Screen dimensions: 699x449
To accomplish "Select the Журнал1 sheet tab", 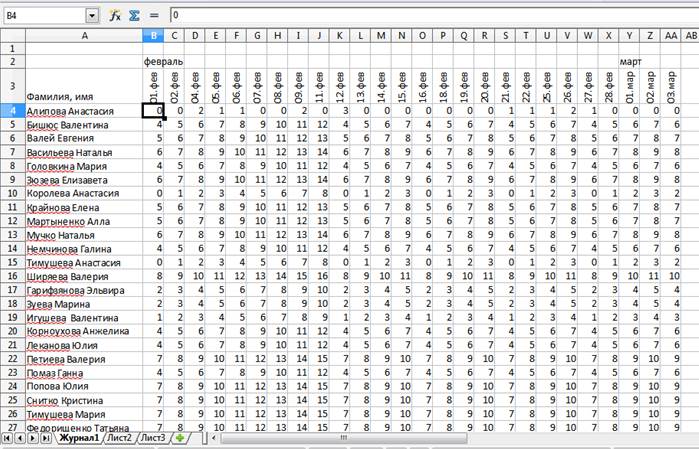I will click(79, 438).
